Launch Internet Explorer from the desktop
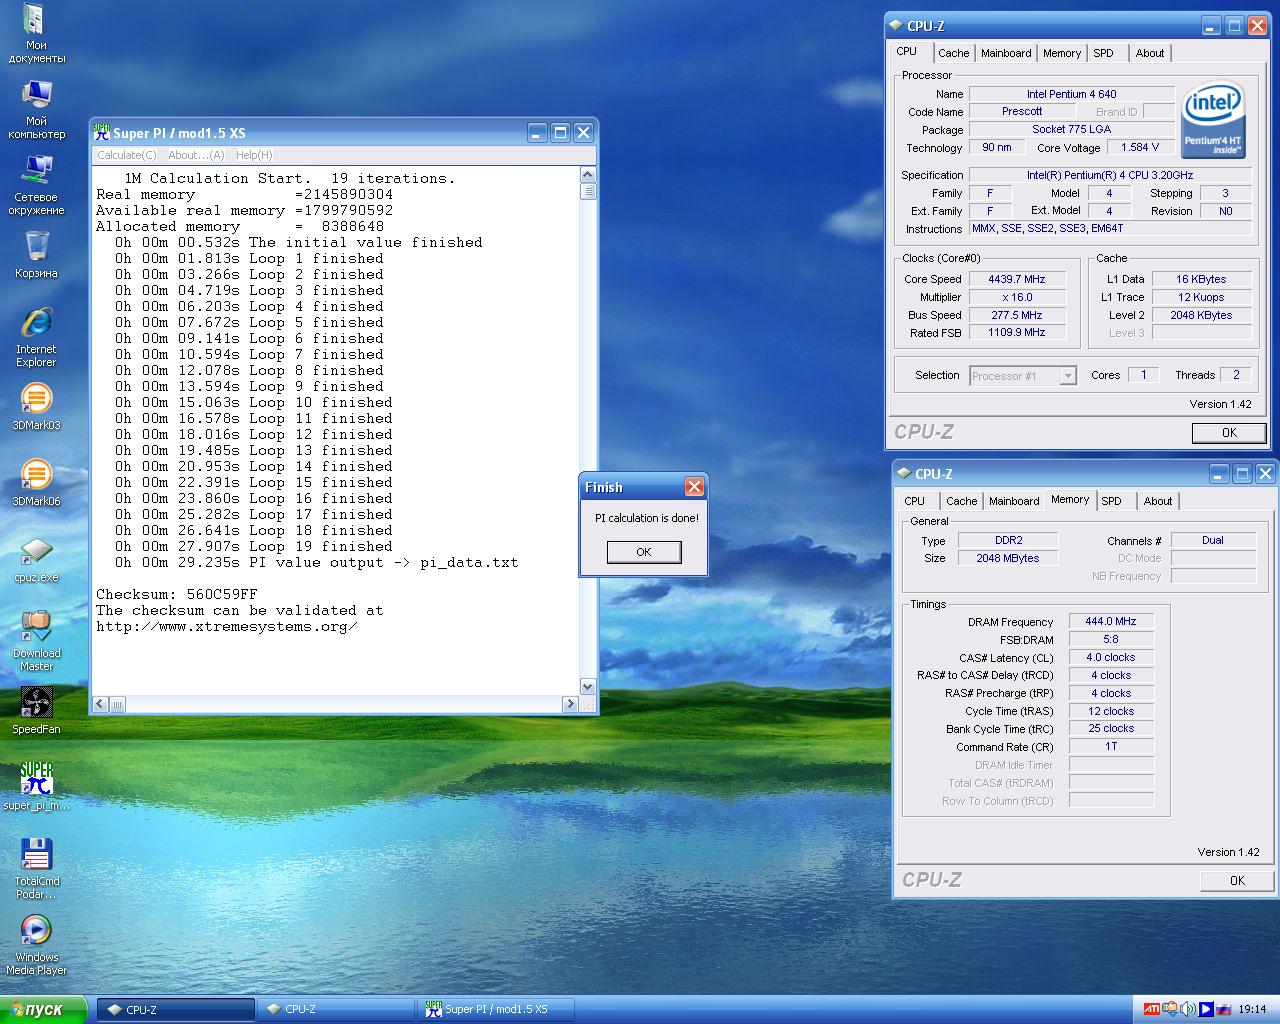 [36, 337]
